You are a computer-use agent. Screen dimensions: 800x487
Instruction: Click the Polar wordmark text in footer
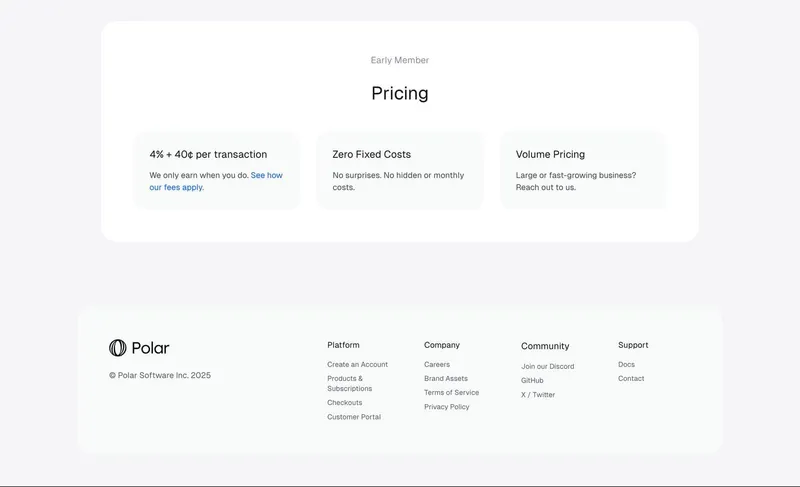150,348
